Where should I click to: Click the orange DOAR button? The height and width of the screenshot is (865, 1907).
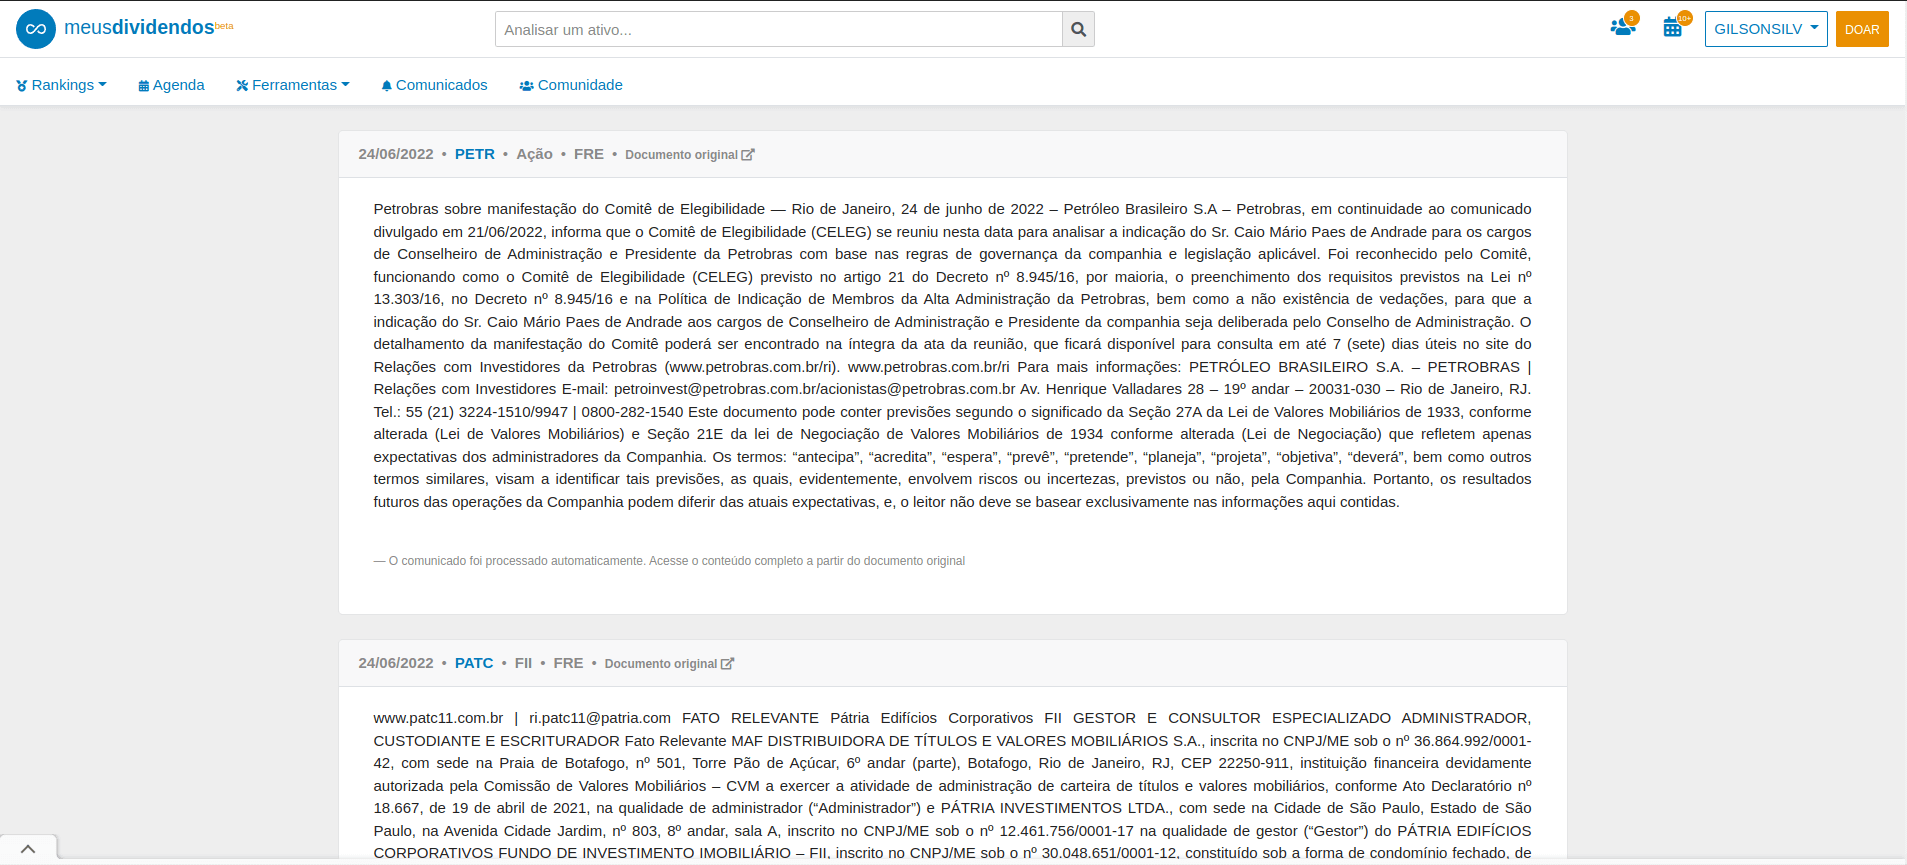point(1862,29)
